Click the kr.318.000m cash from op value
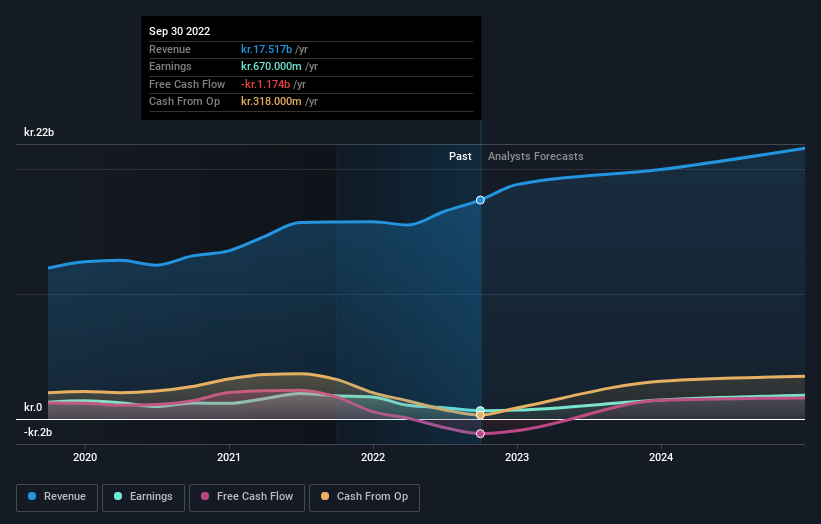Viewport: 821px width, 524px height. [x=271, y=102]
